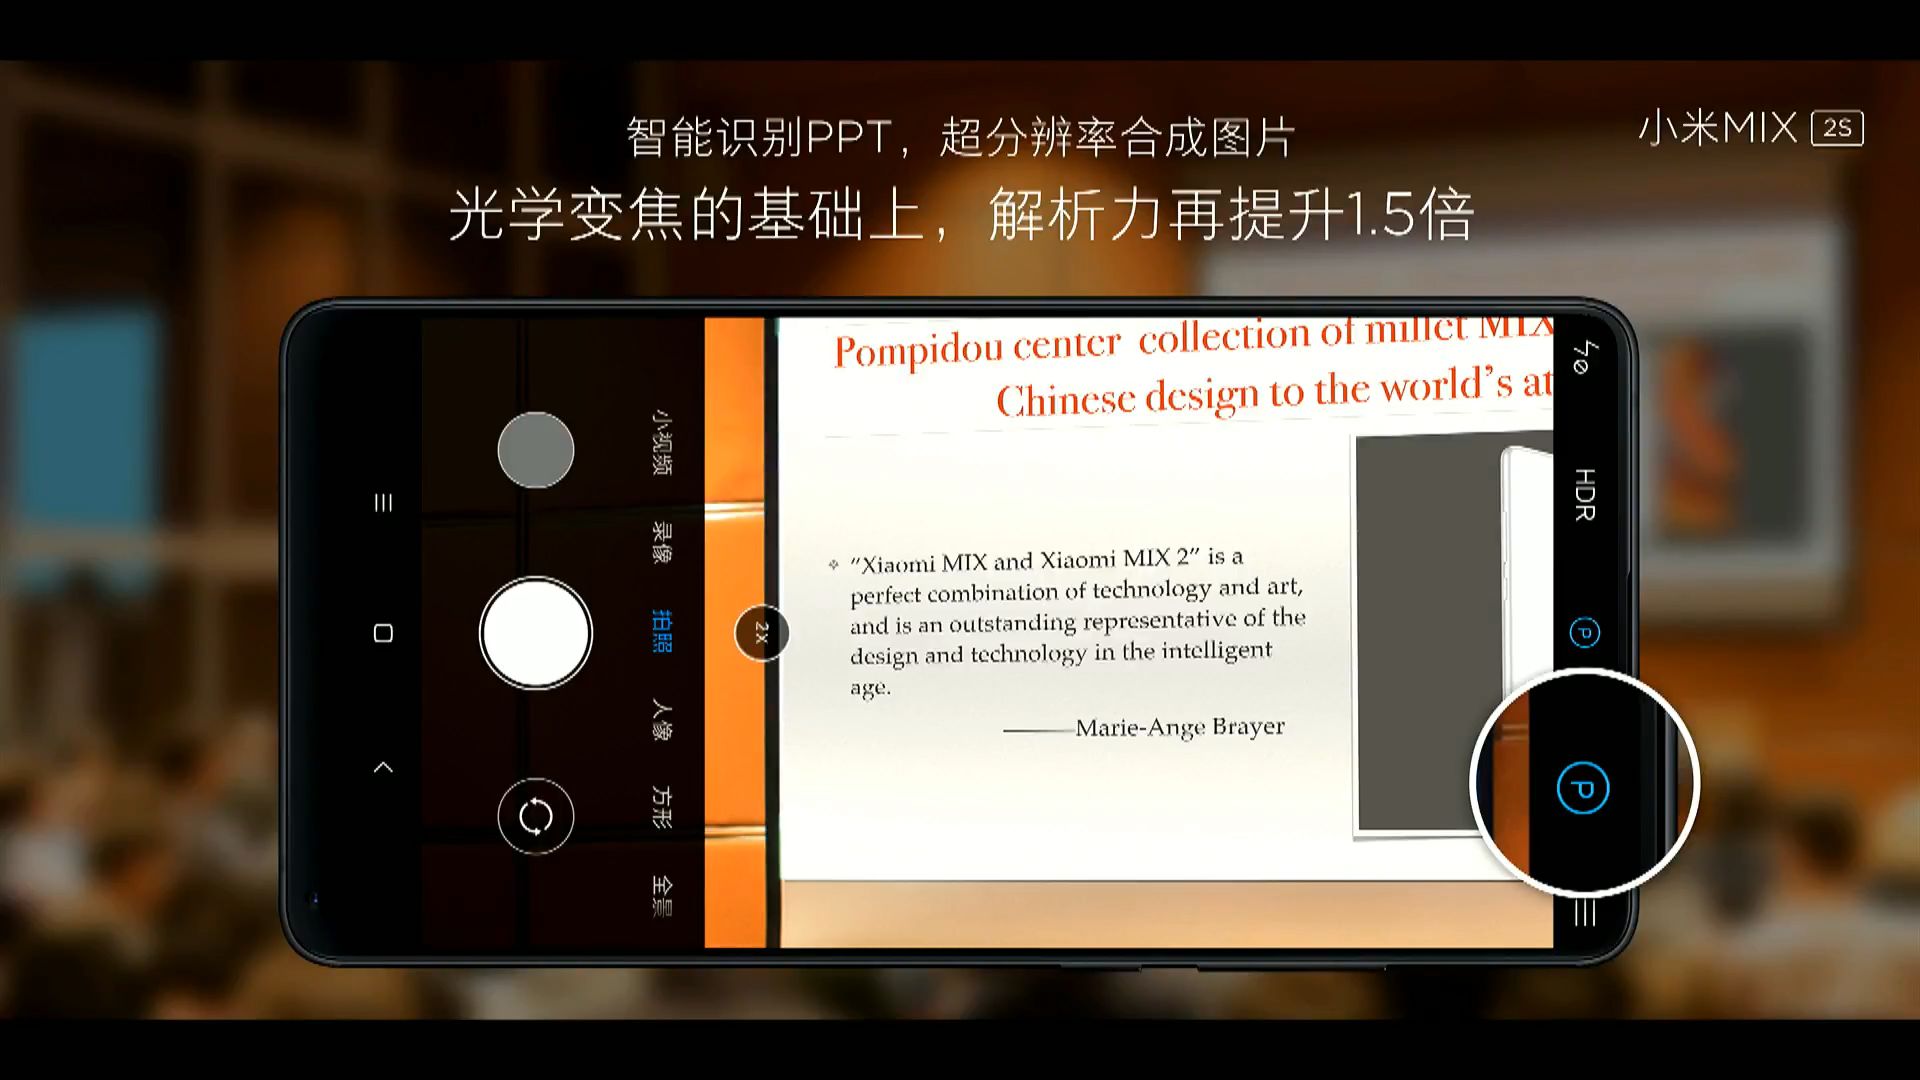Switch to 人像 portrait mode

pos(661,720)
